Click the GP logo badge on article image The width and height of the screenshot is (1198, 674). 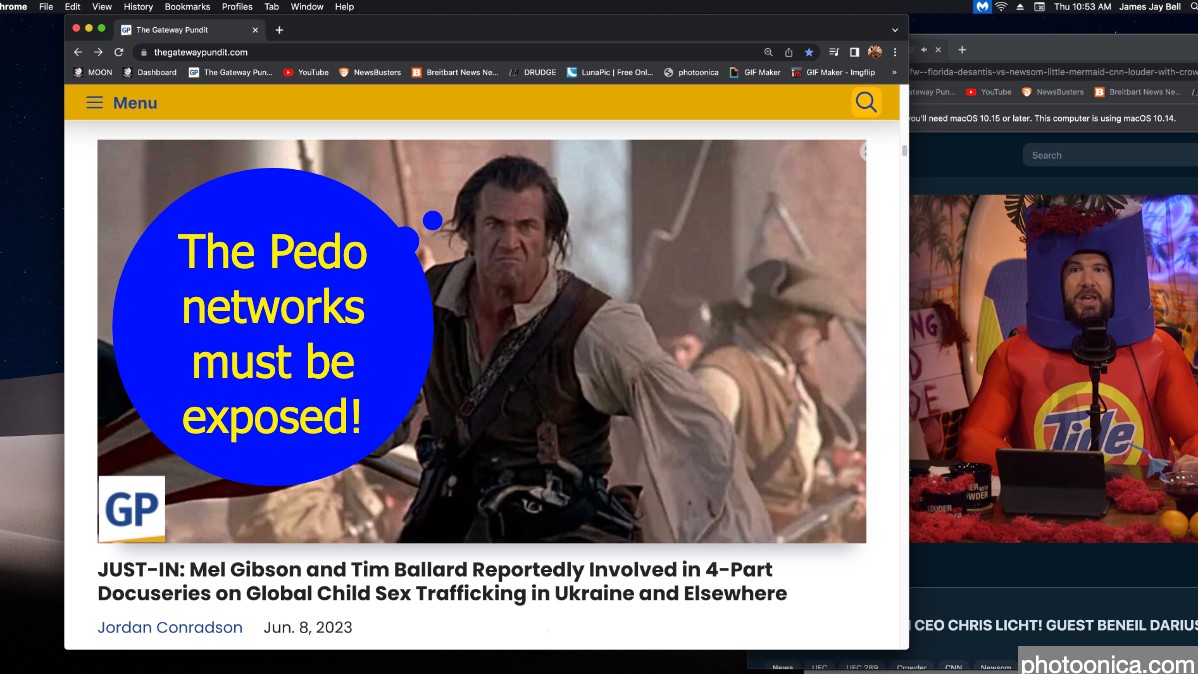point(131,509)
